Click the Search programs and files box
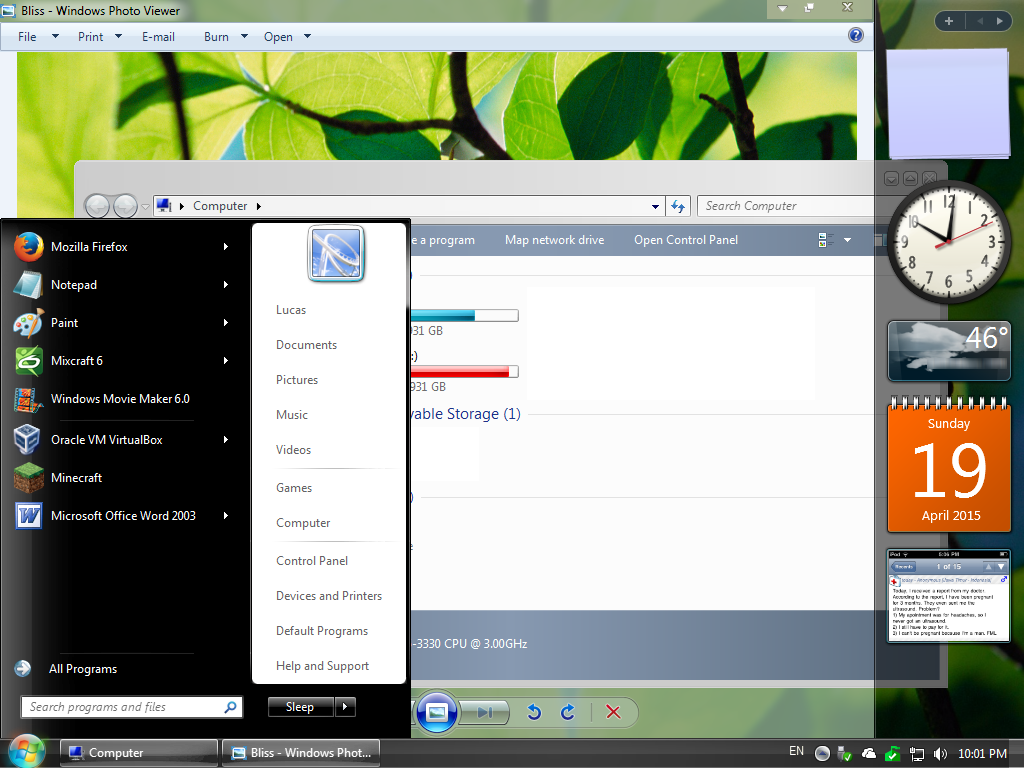This screenshot has width=1024, height=768. 132,707
